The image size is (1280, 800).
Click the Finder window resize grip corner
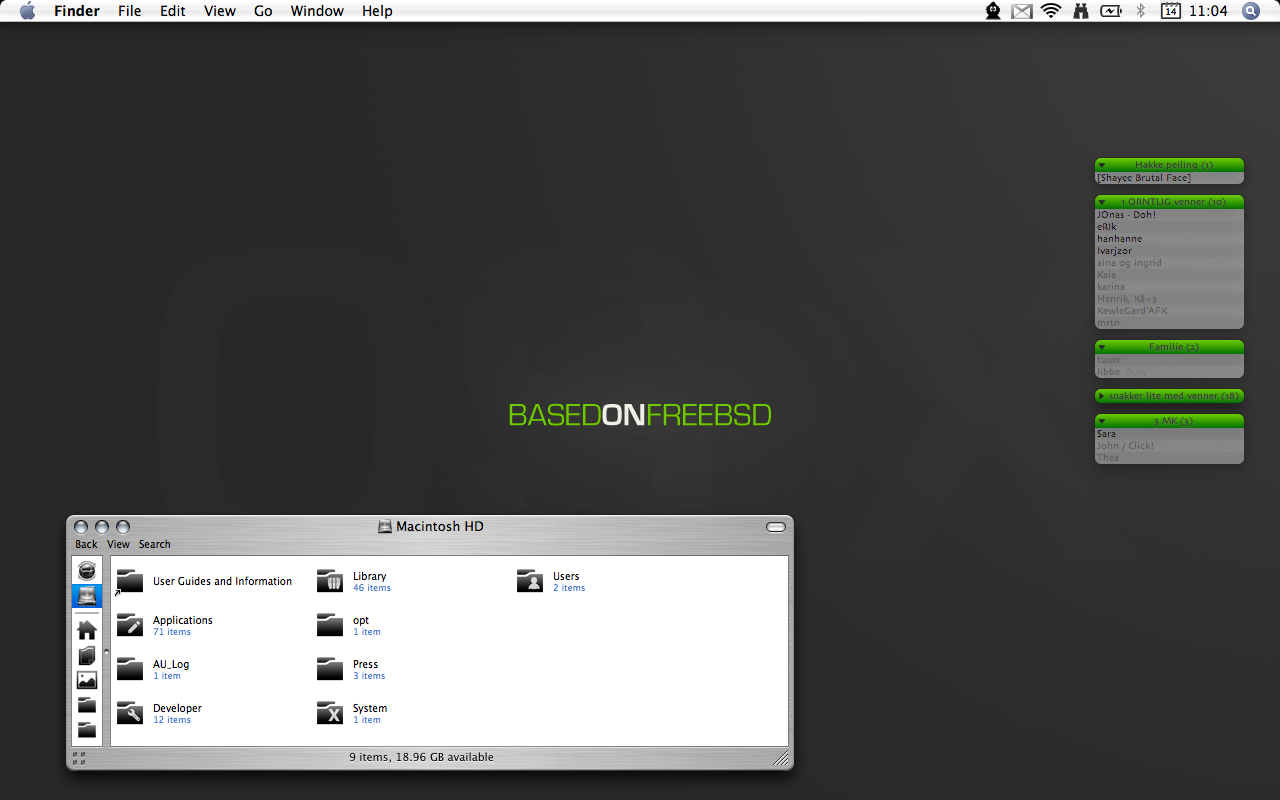pyautogui.click(x=781, y=759)
